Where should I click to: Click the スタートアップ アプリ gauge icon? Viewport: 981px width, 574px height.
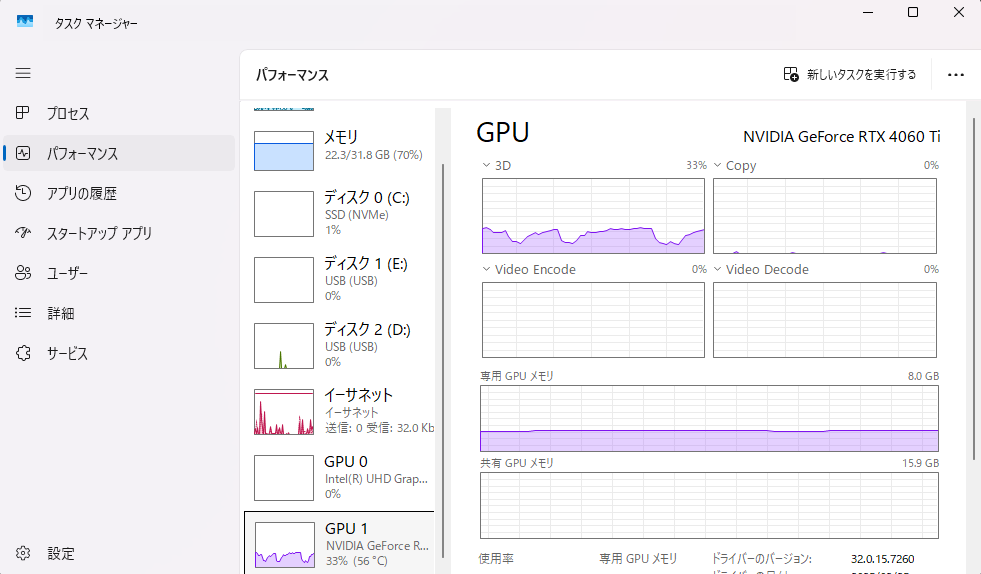coord(24,234)
